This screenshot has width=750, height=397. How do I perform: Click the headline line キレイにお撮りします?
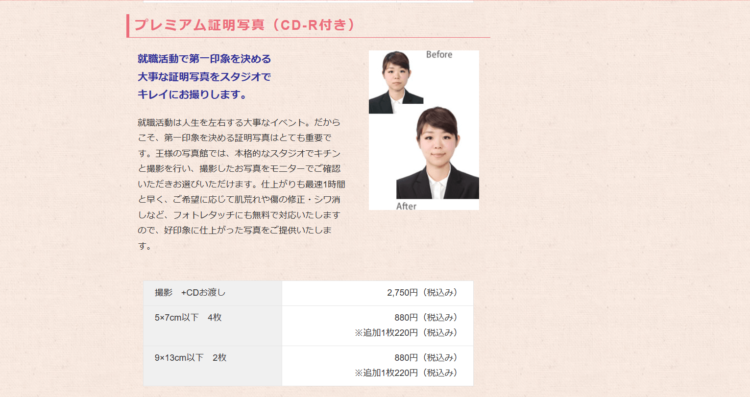[192, 94]
